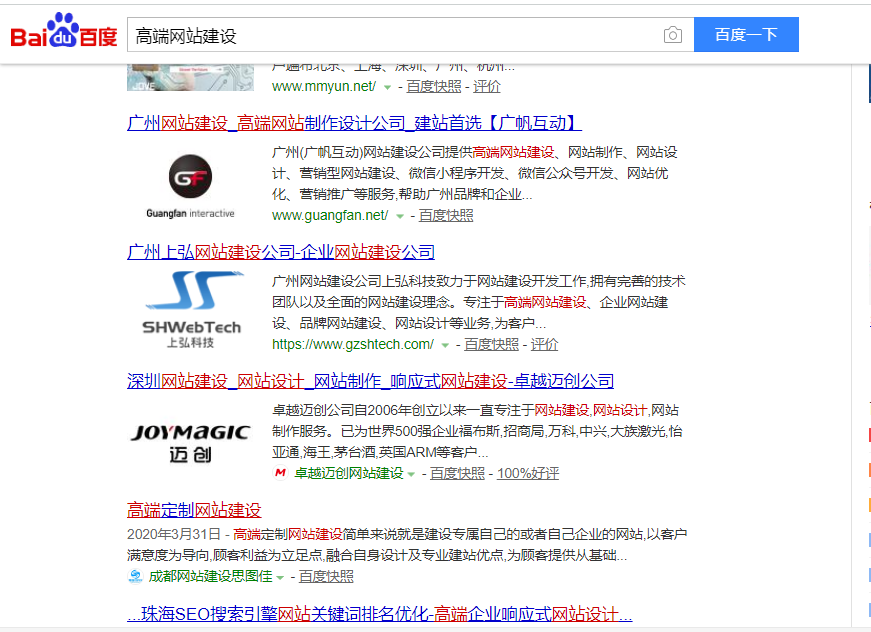The image size is (871, 632).
Task: Open the Baidu logo homepage
Action: pos(64,31)
